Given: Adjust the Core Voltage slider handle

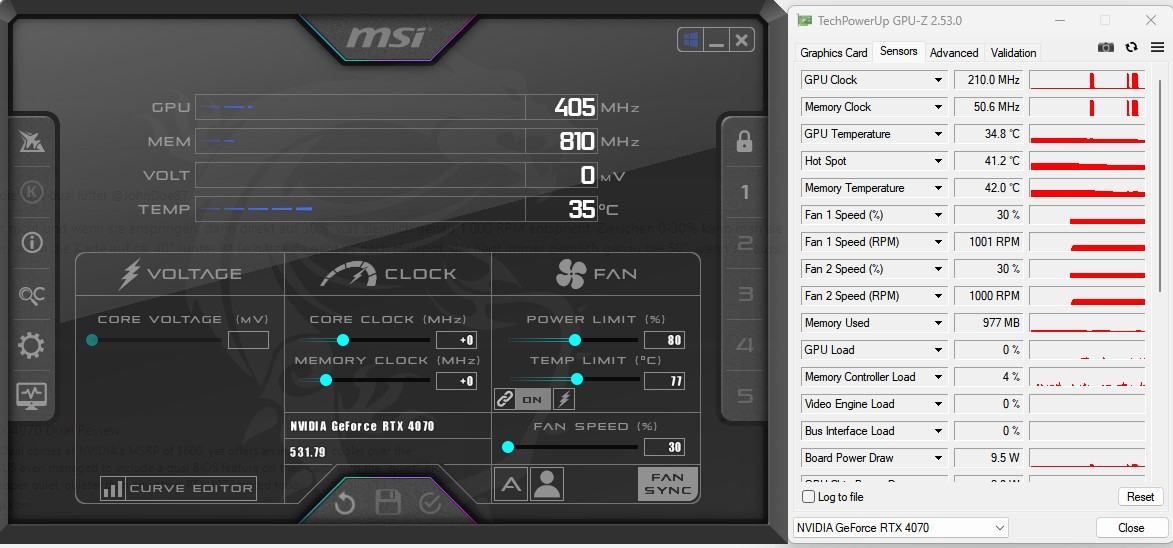Looking at the screenshot, I should tap(92, 340).
